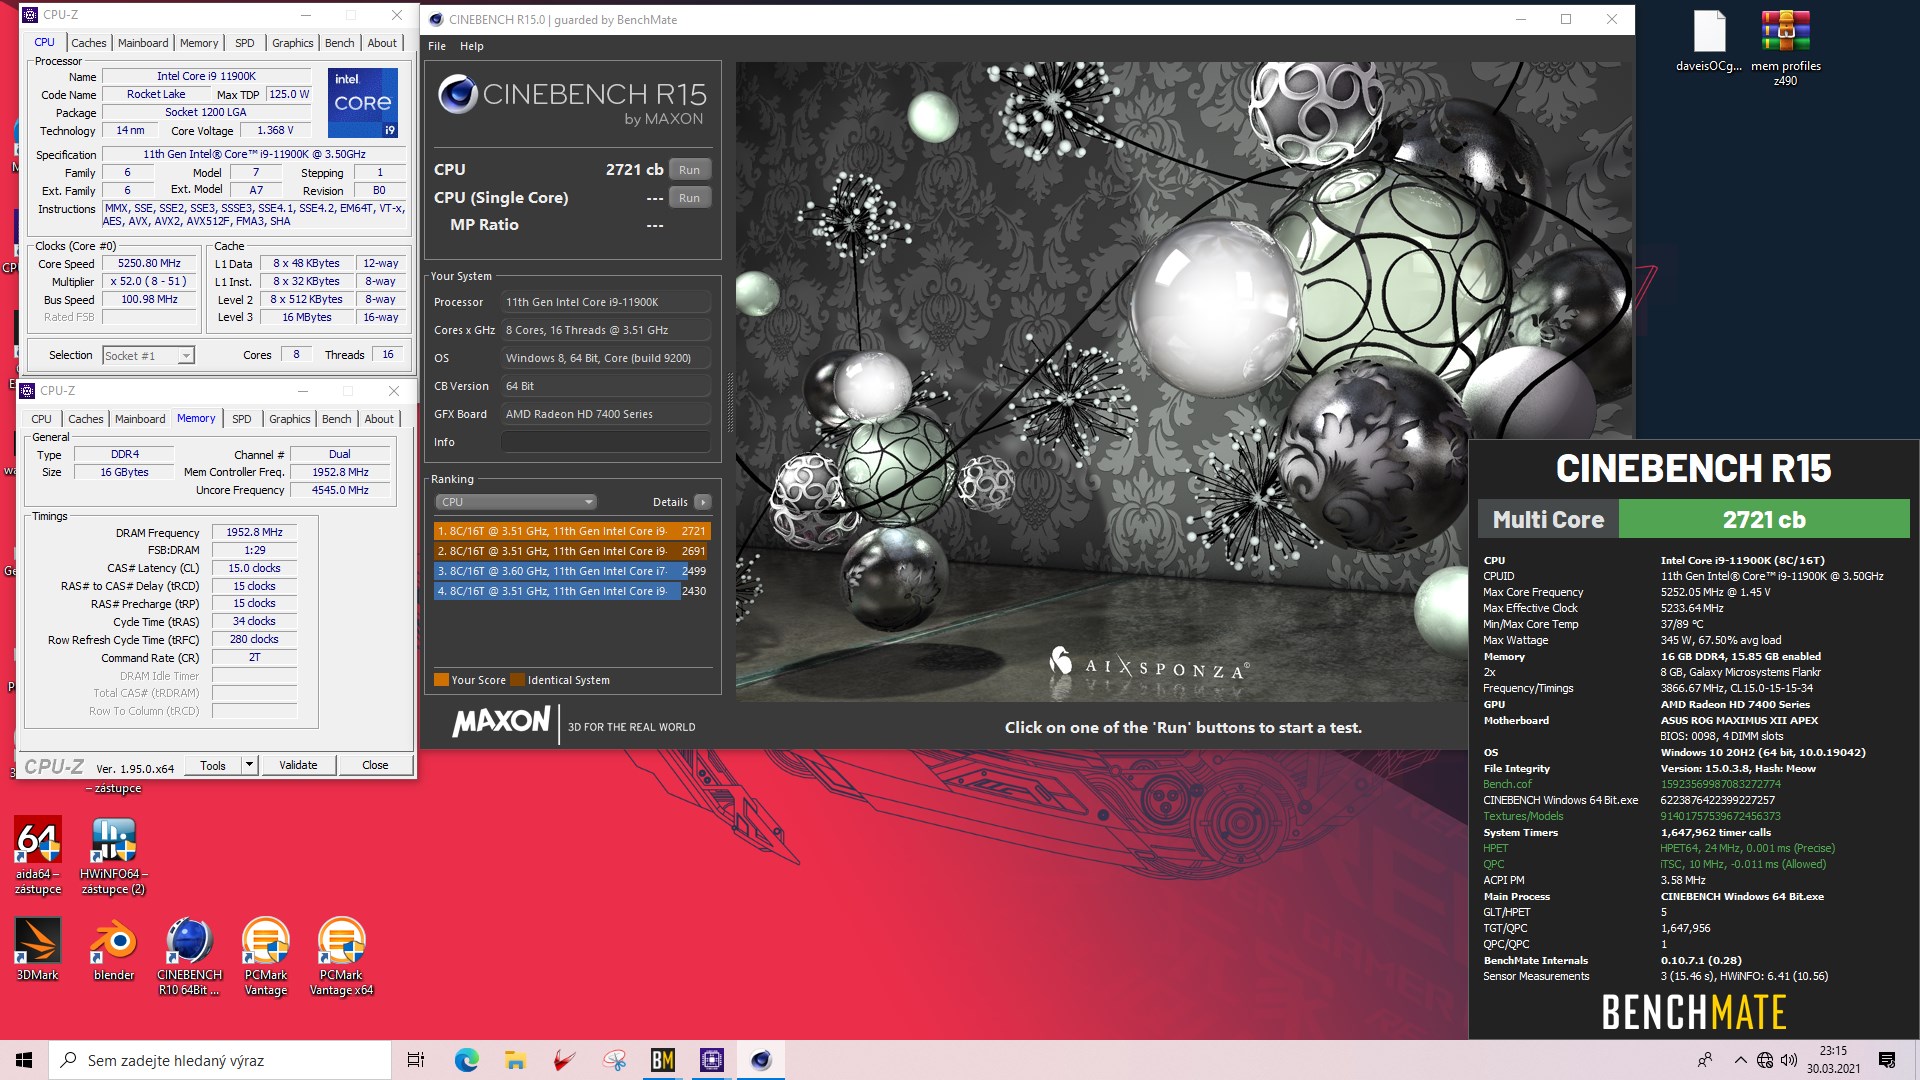Open CINEBENCH R10 64Bit desktop shortcut

(189, 957)
